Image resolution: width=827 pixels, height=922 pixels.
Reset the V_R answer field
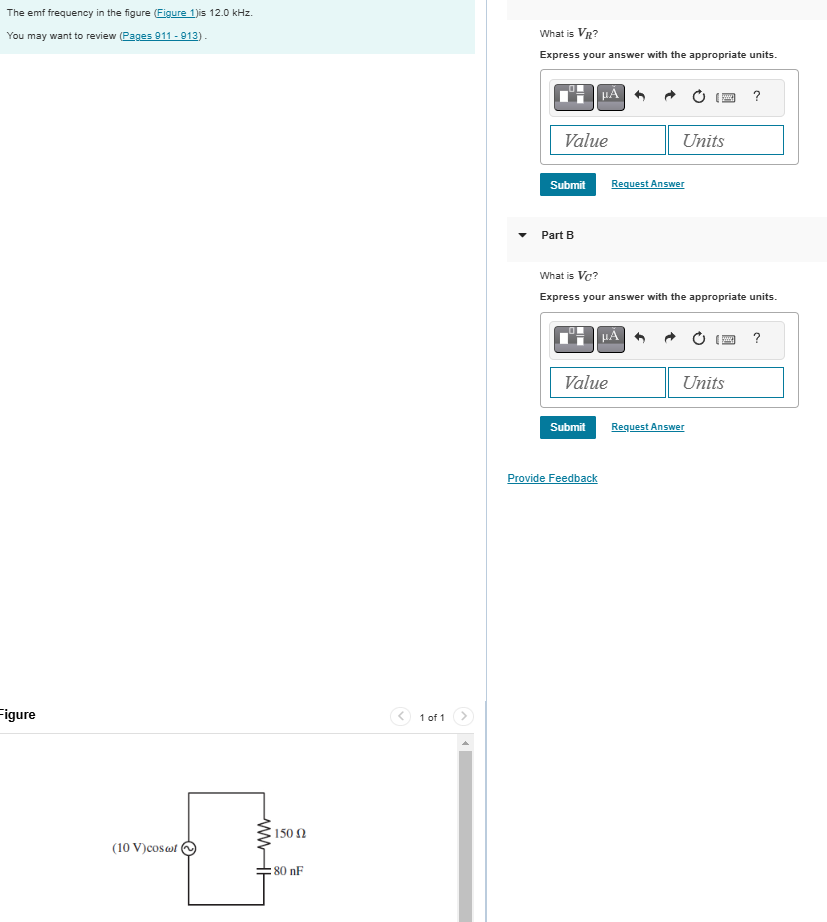[698, 96]
